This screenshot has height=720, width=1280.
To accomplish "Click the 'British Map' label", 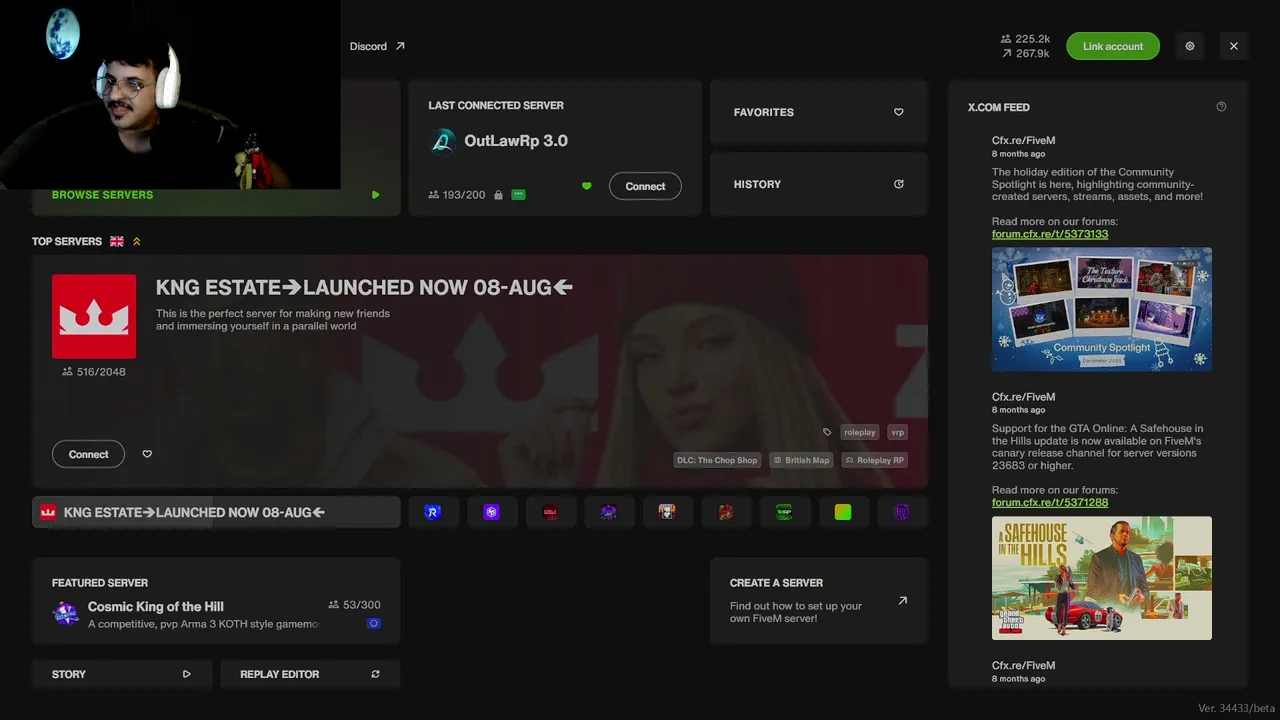I will click(801, 460).
